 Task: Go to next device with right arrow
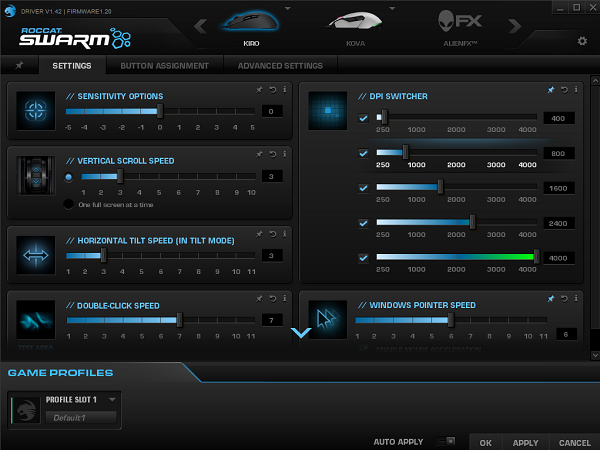point(515,26)
